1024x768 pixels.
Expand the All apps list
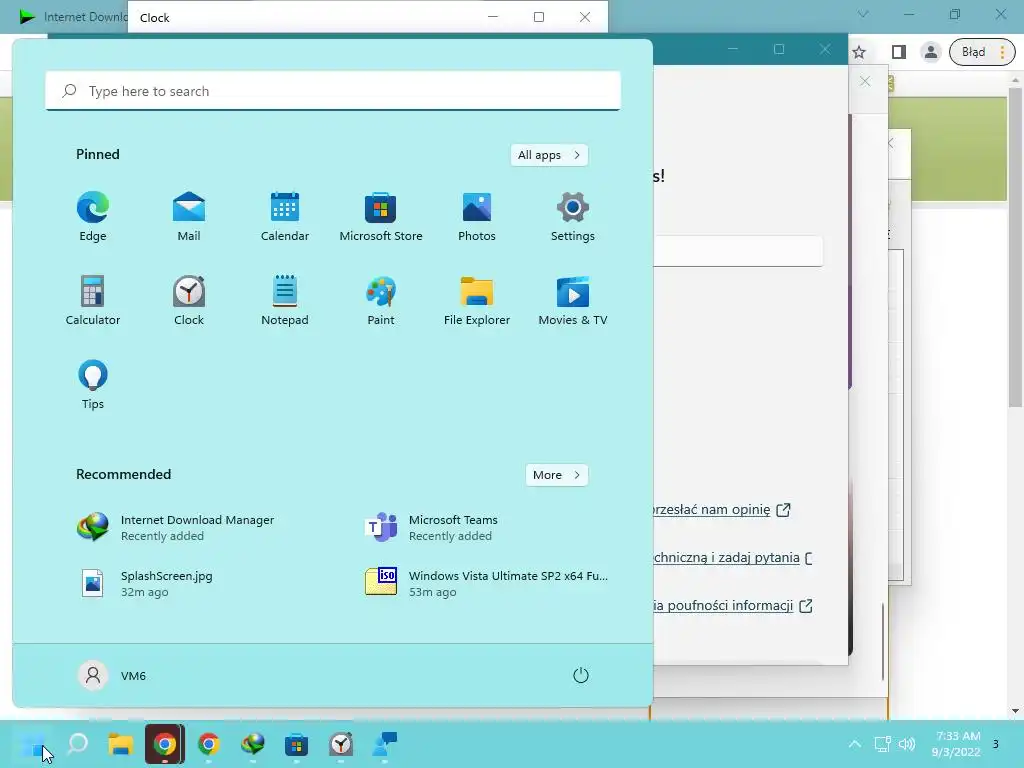click(x=549, y=155)
